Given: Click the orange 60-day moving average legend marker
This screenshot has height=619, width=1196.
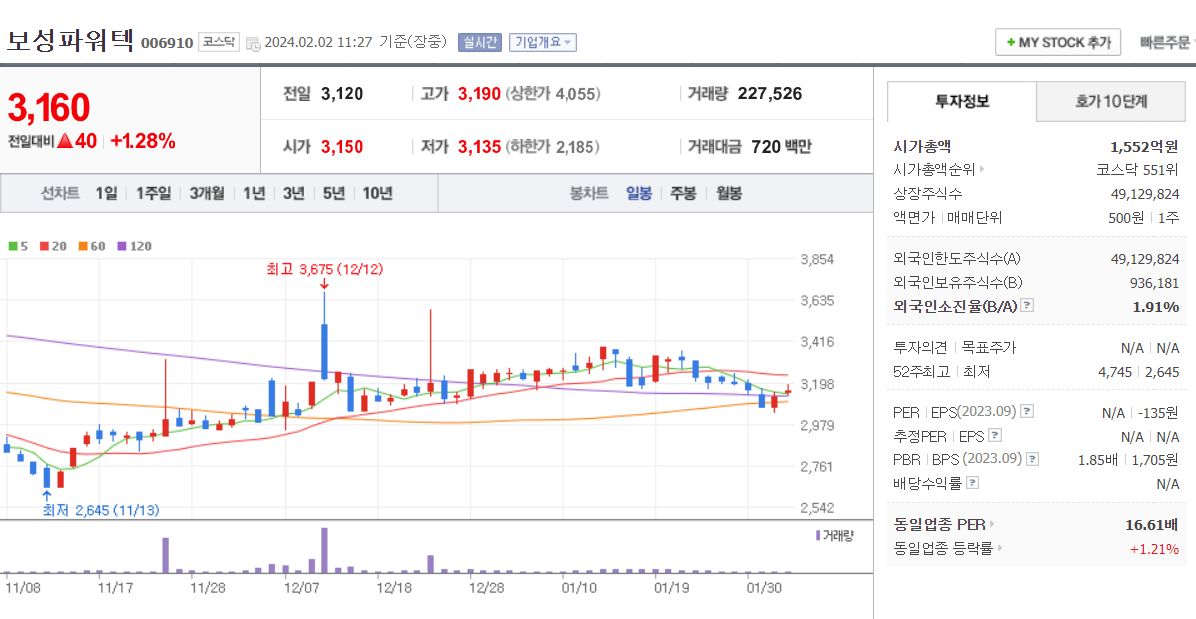Looking at the screenshot, I should point(83,246).
